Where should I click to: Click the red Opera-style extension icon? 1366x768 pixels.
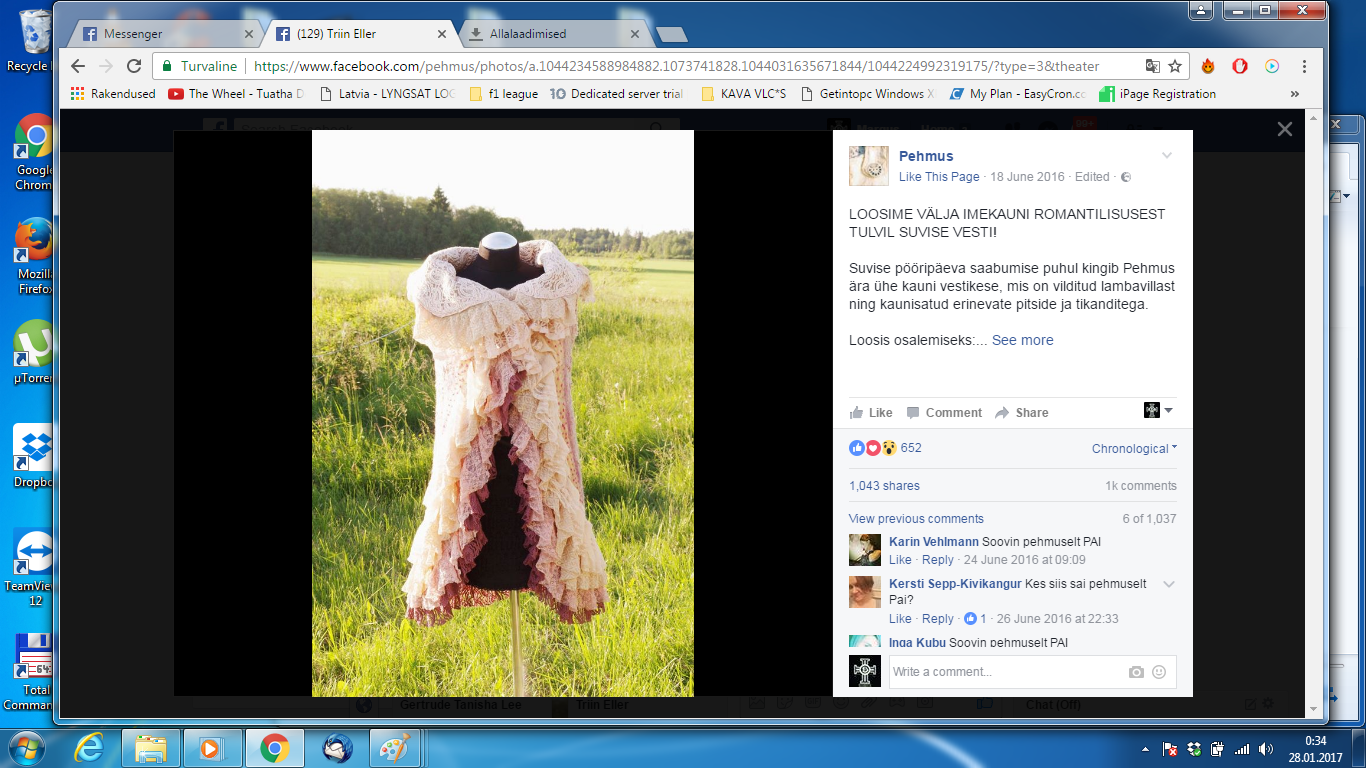(x=1240, y=66)
